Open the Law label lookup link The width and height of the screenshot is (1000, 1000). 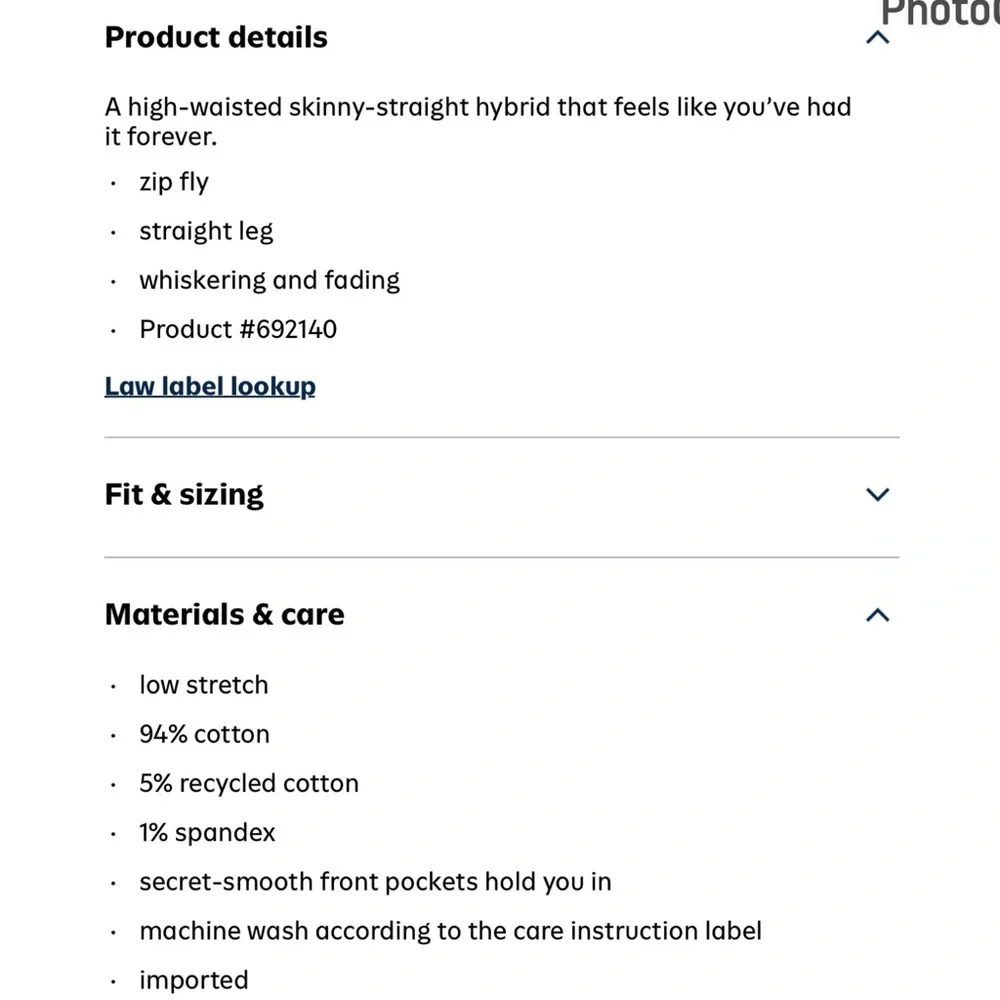(x=210, y=387)
